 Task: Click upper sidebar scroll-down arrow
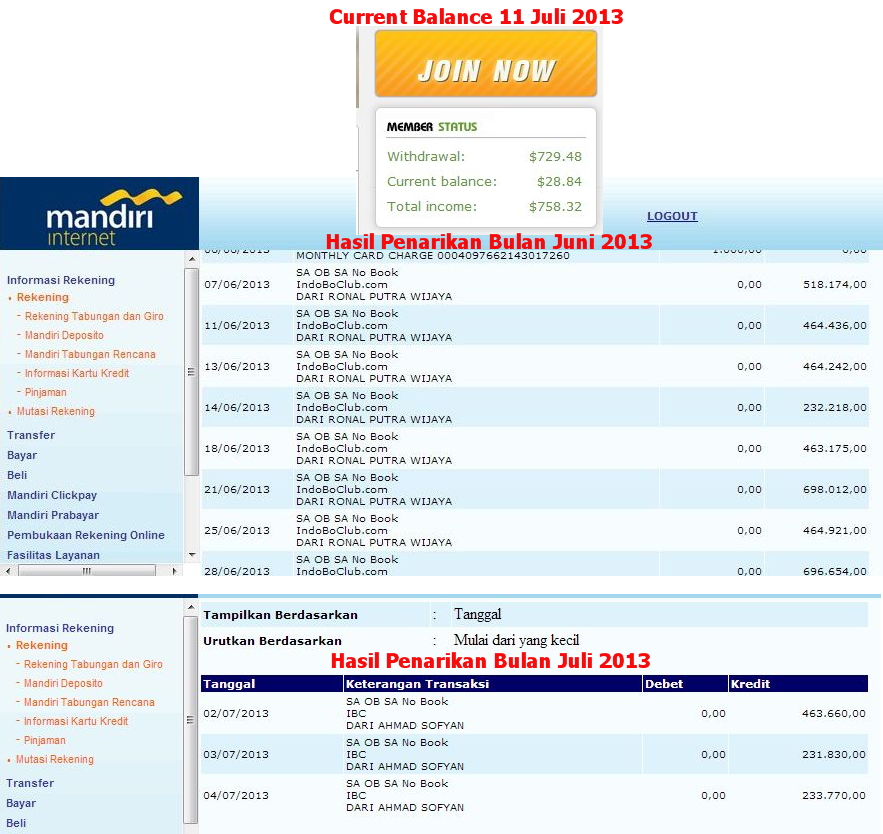point(191,555)
